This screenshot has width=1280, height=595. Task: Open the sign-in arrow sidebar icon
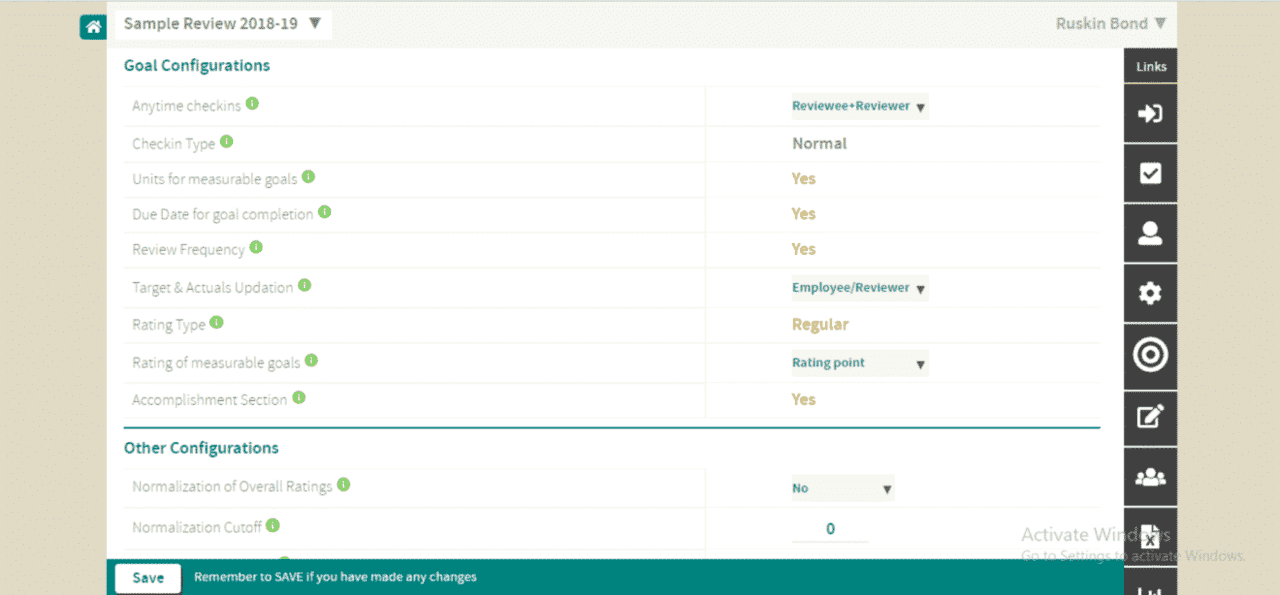tap(1150, 113)
